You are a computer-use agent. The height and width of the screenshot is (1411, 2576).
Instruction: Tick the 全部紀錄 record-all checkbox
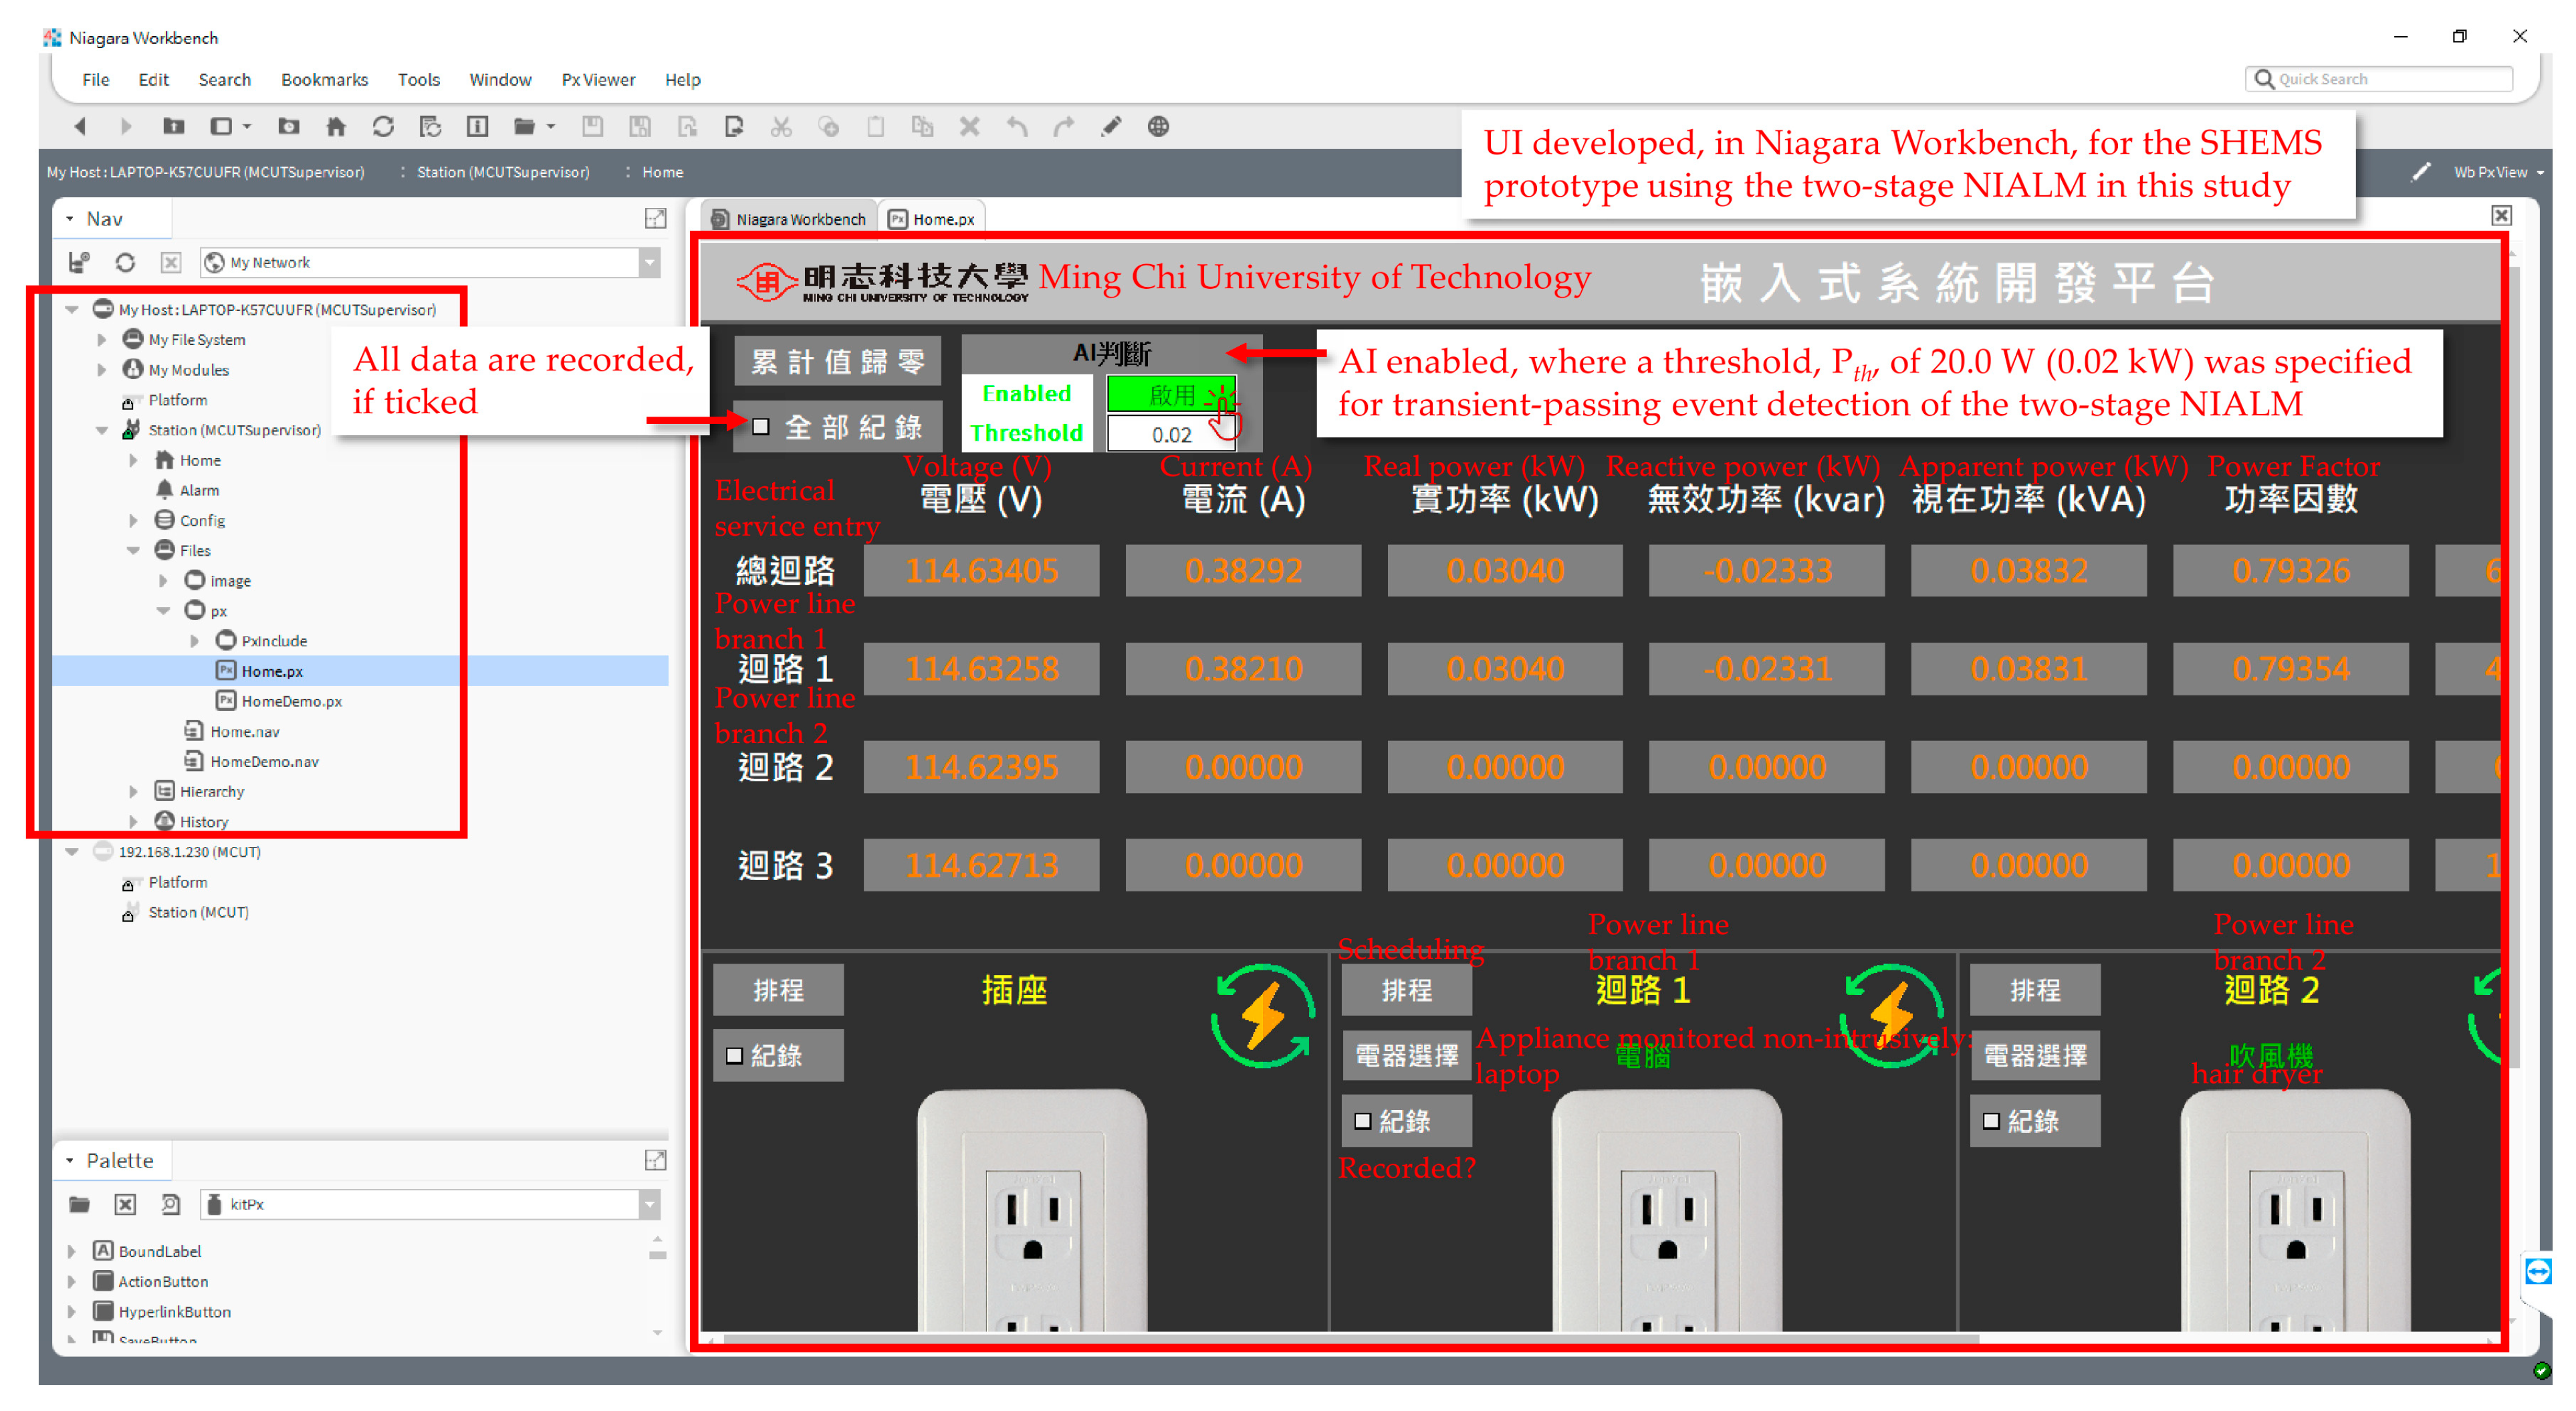pos(761,427)
